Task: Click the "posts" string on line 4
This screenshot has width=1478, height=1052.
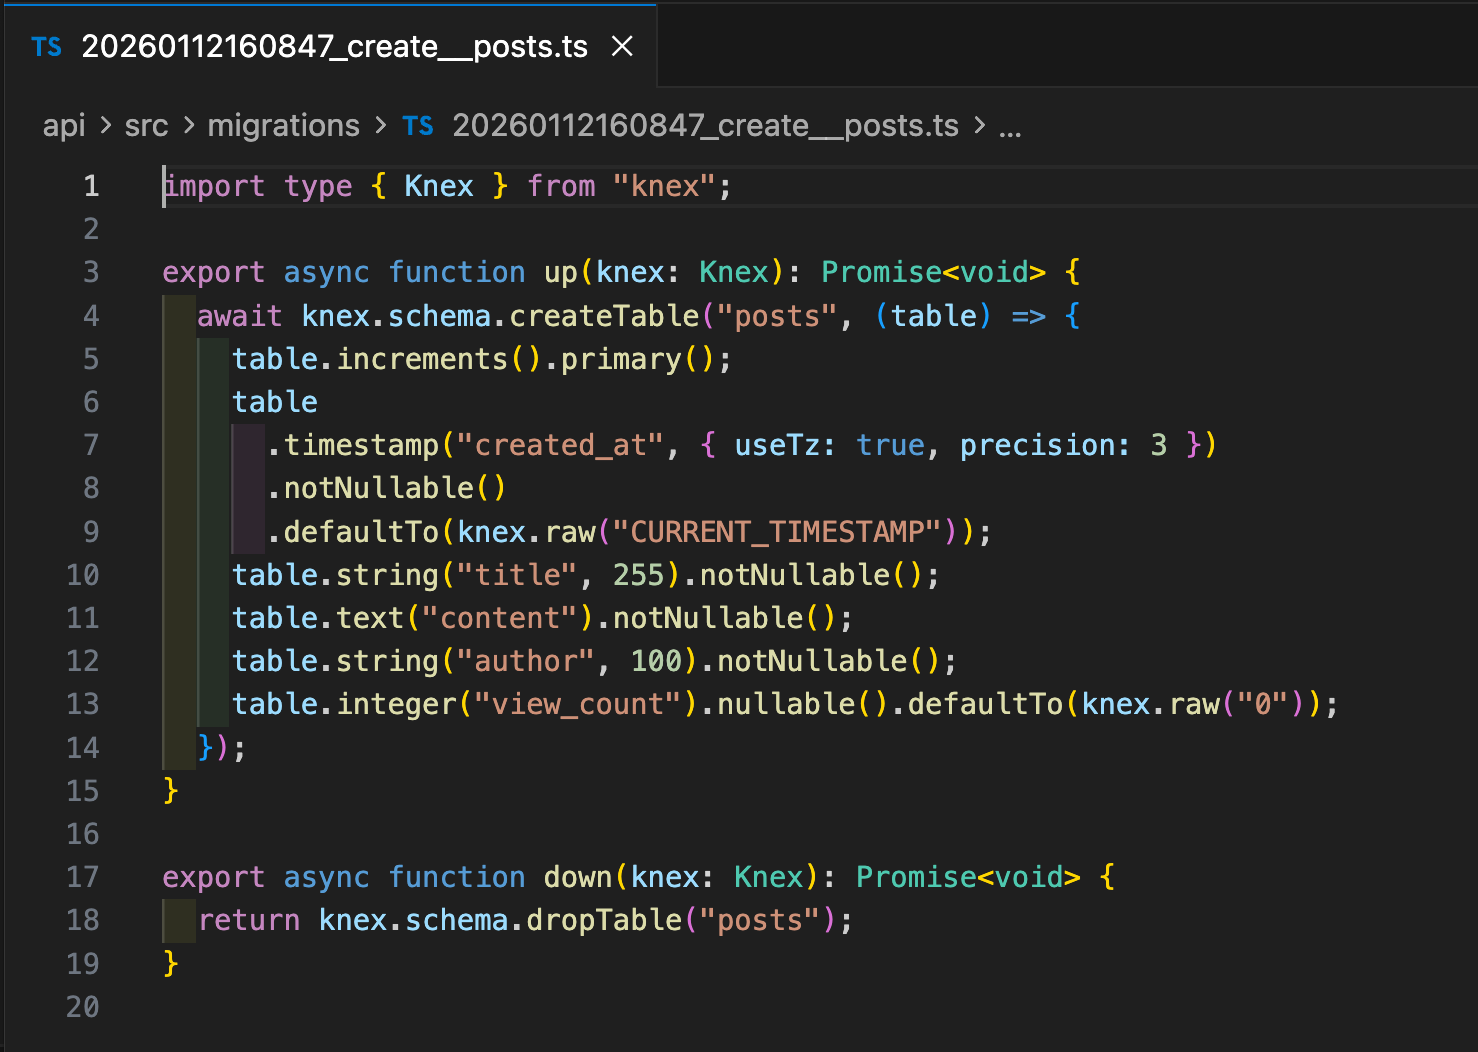Action: 777,316
